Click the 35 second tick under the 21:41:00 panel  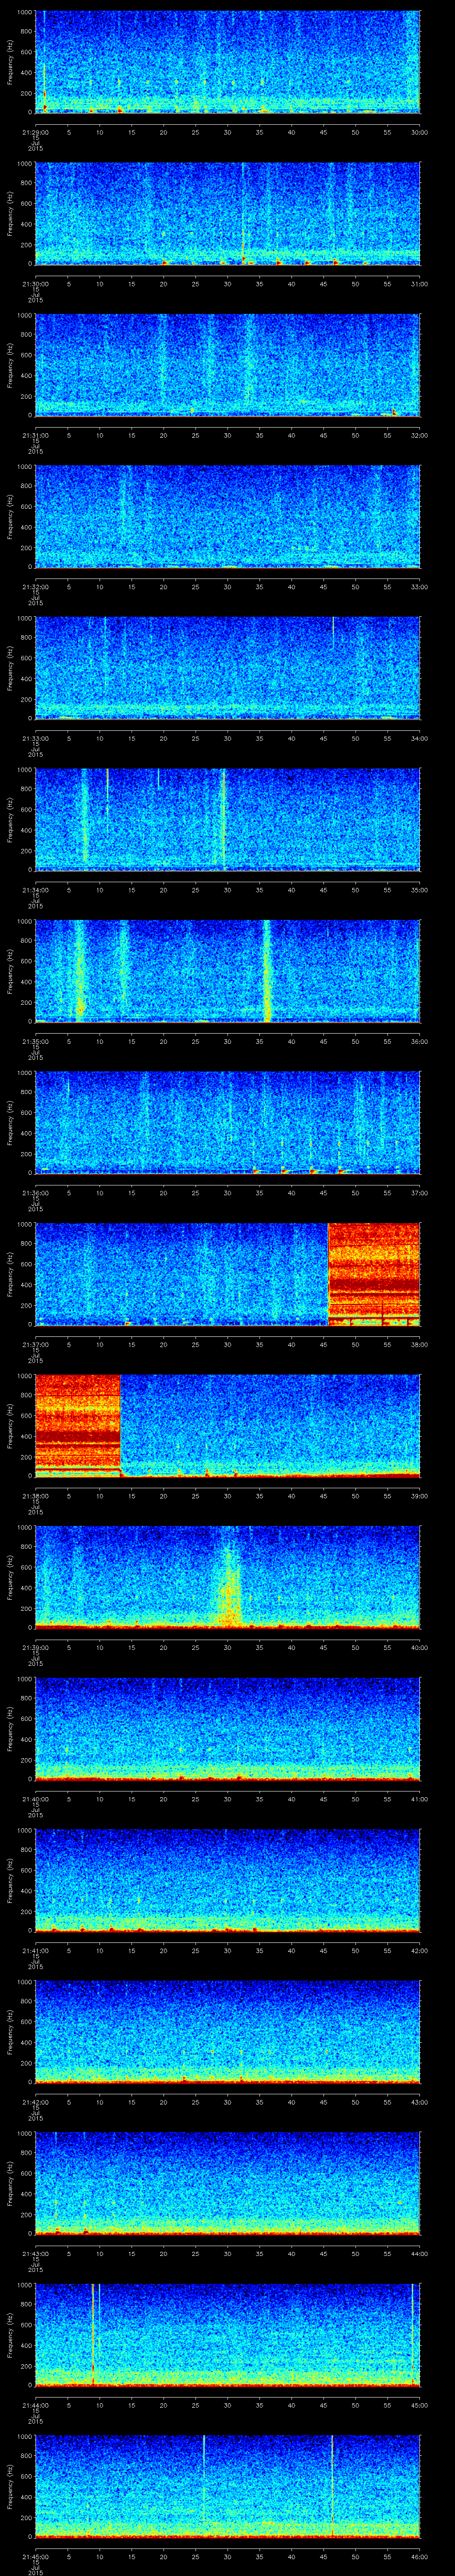coord(259,1950)
